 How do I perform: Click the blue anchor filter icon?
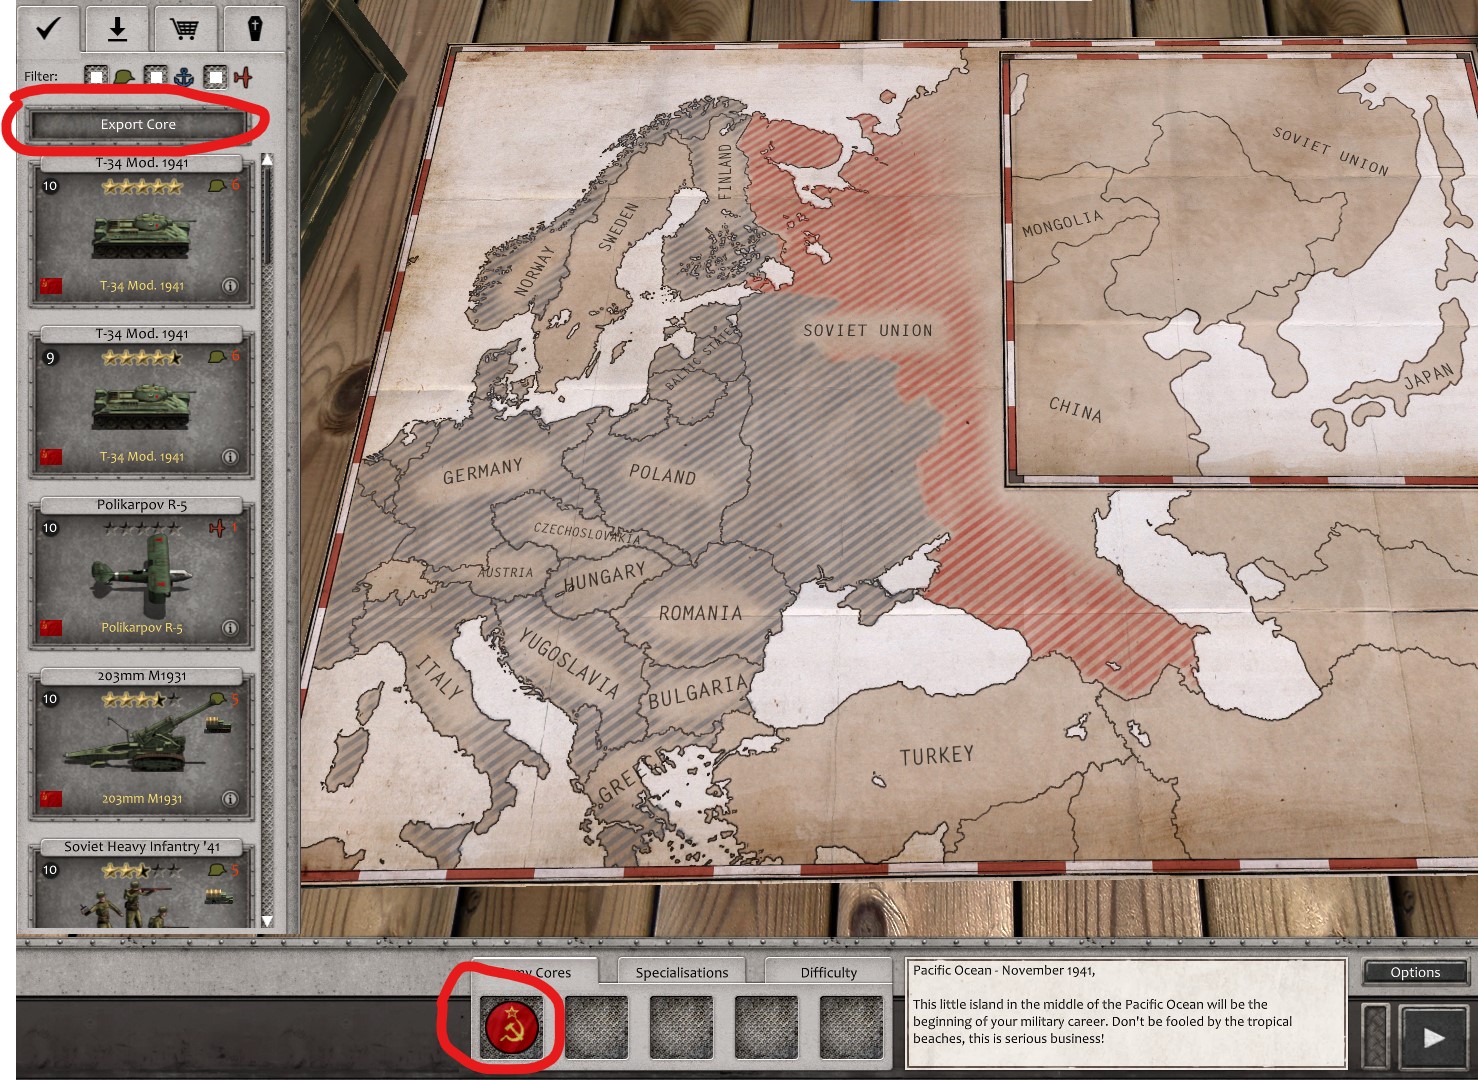click(x=184, y=77)
